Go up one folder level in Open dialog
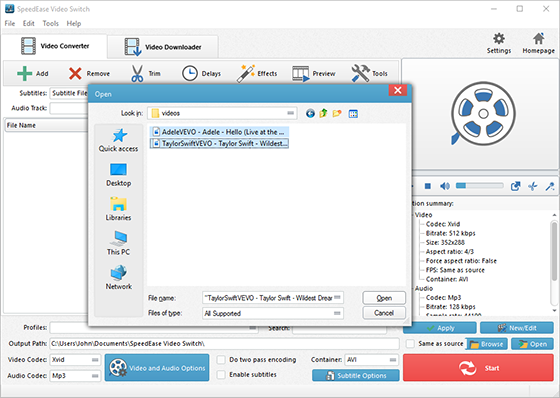Image resolution: width=560 pixels, height=398 pixels. coord(323,114)
